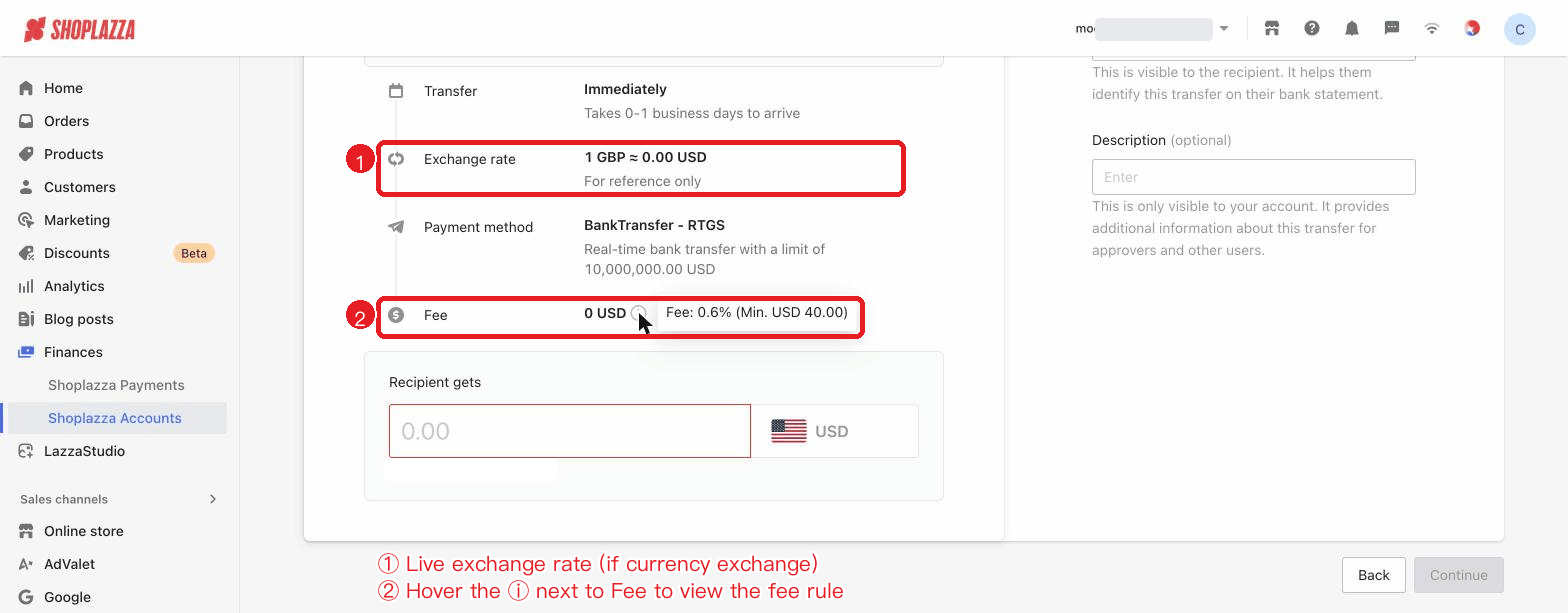Select Shoplazza Accounts in the sidebar
The width and height of the screenshot is (1568, 613).
[x=115, y=418]
